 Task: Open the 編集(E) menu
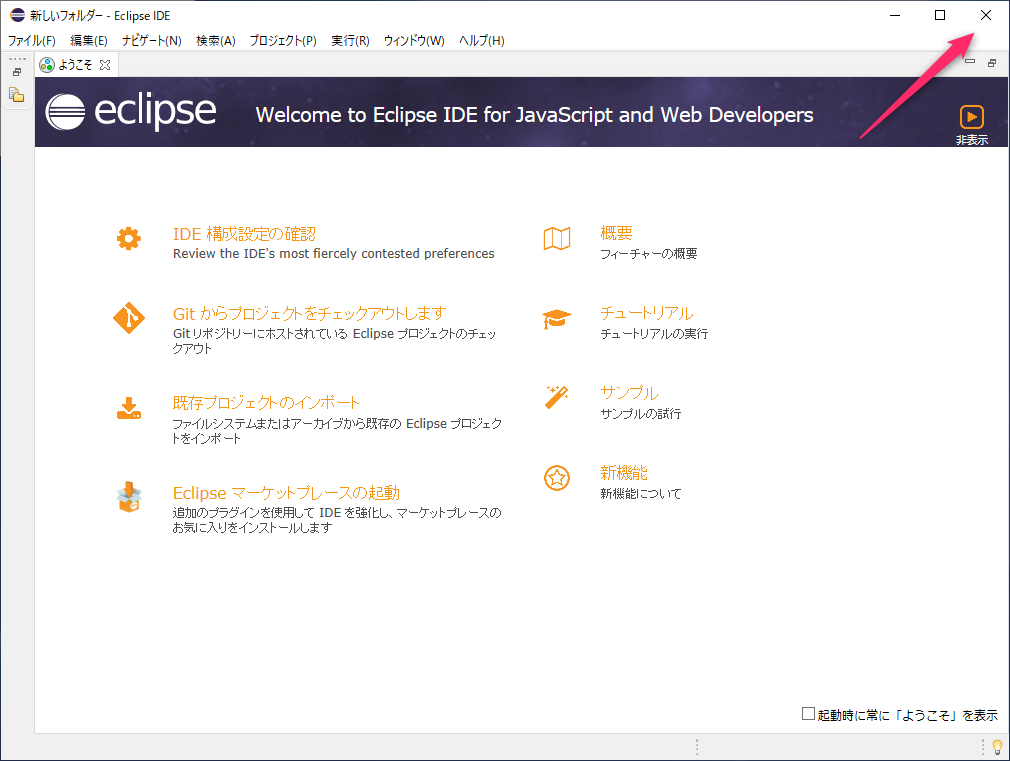pos(89,41)
